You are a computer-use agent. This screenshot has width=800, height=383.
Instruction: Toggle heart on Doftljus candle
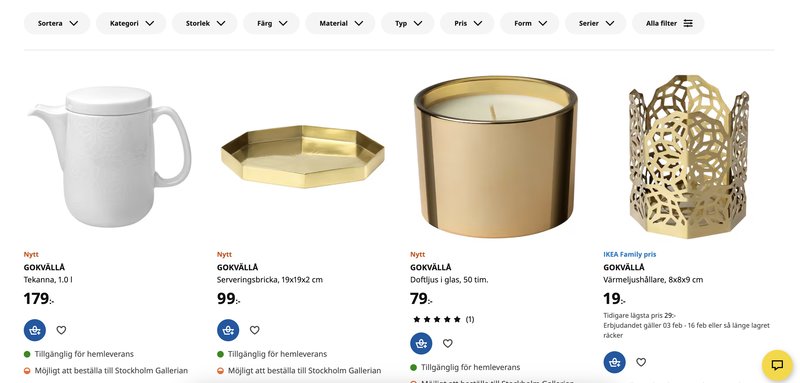447,343
